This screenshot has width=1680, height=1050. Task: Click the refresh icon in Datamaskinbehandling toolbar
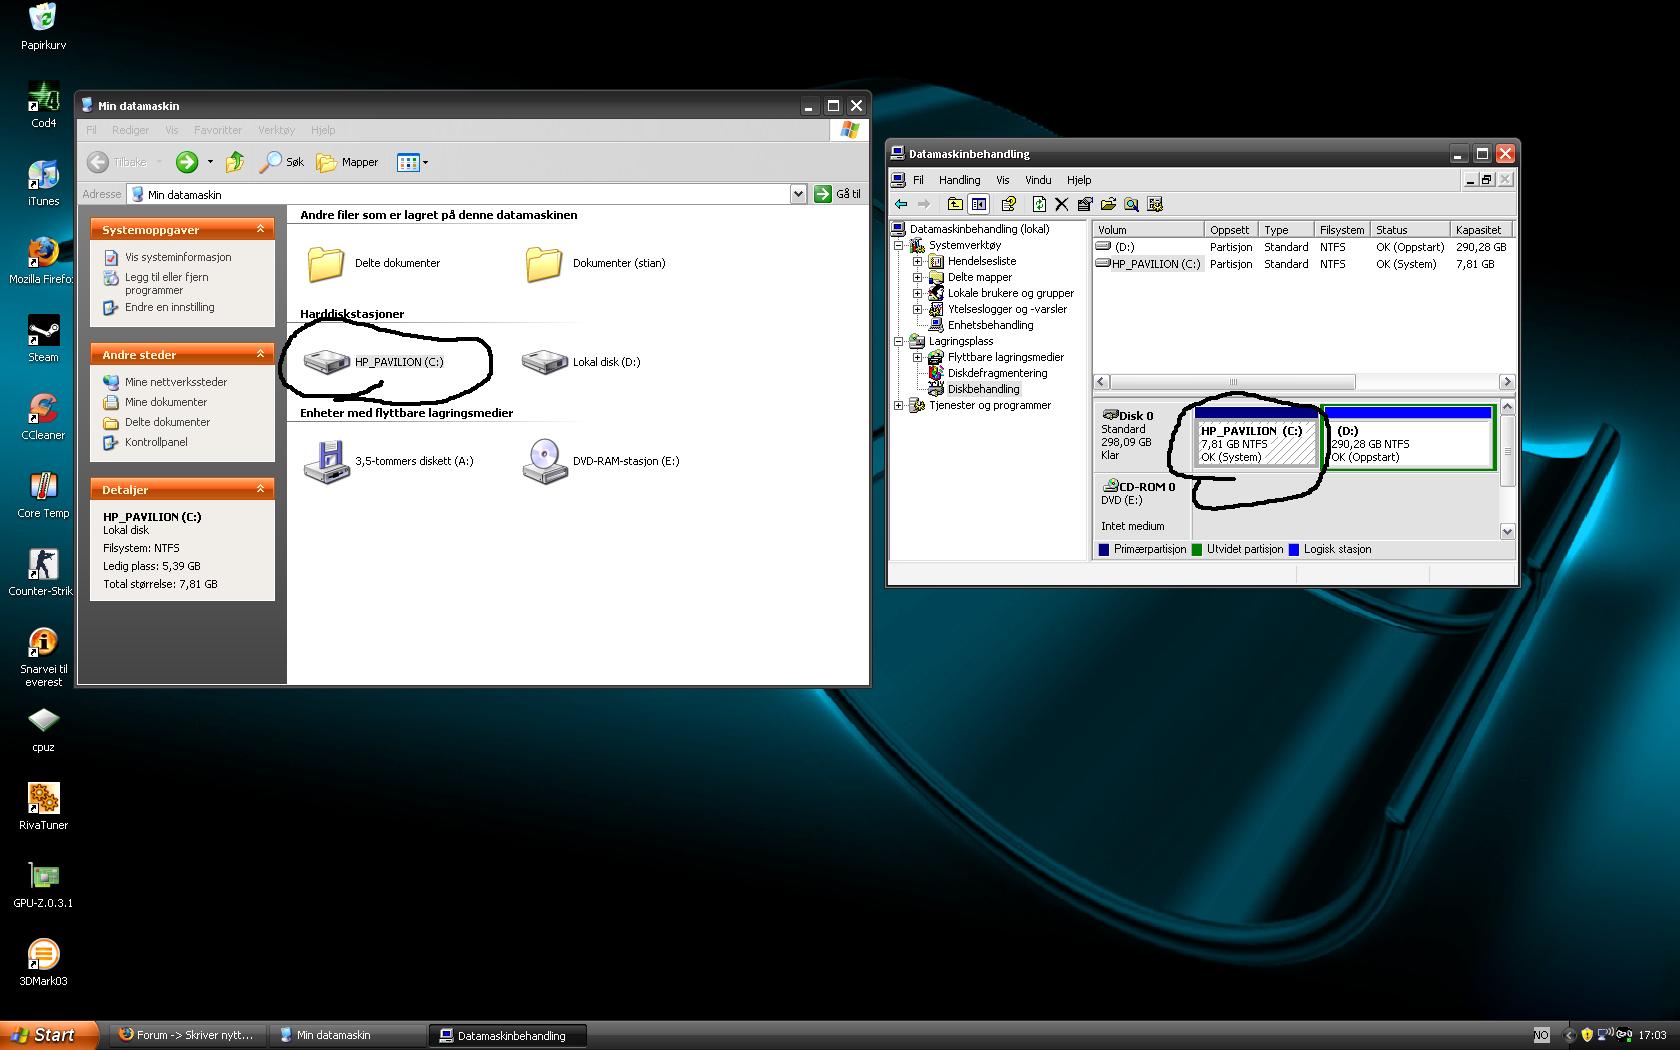[1039, 204]
